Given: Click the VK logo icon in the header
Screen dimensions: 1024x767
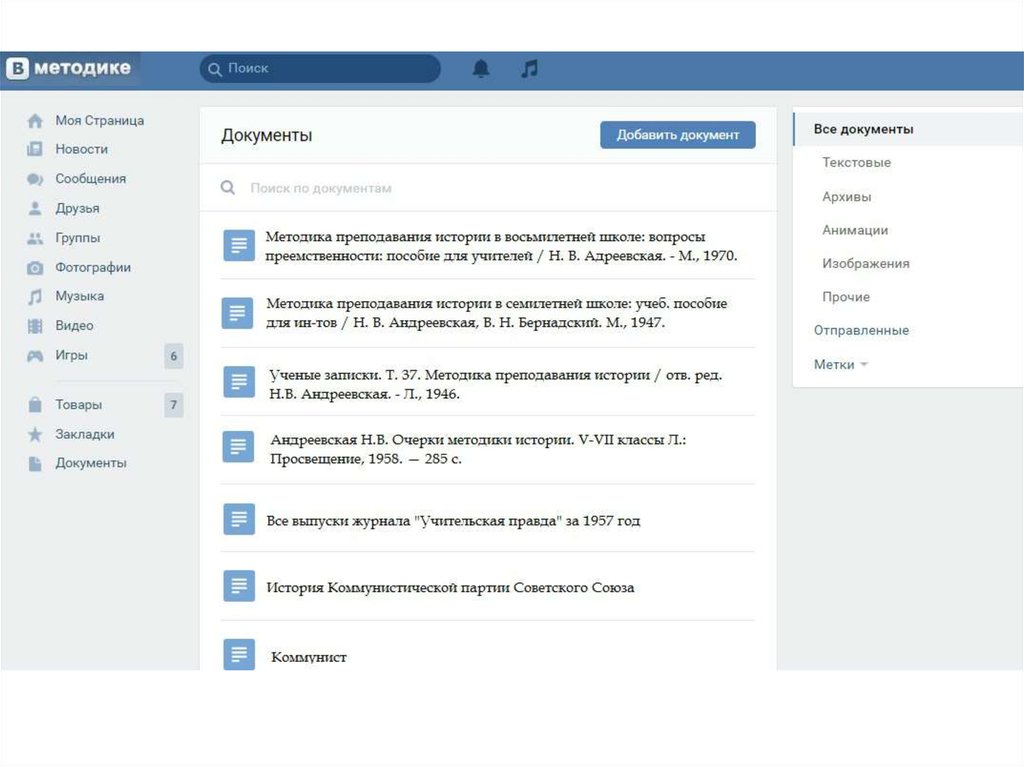Looking at the screenshot, I should point(18,68).
